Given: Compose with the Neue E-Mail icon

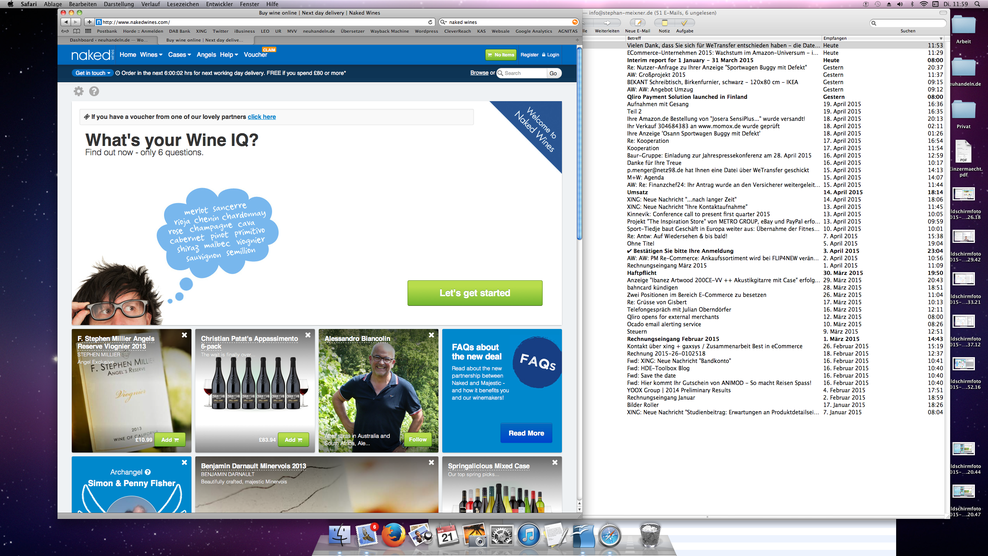Looking at the screenshot, I should [x=638, y=23].
